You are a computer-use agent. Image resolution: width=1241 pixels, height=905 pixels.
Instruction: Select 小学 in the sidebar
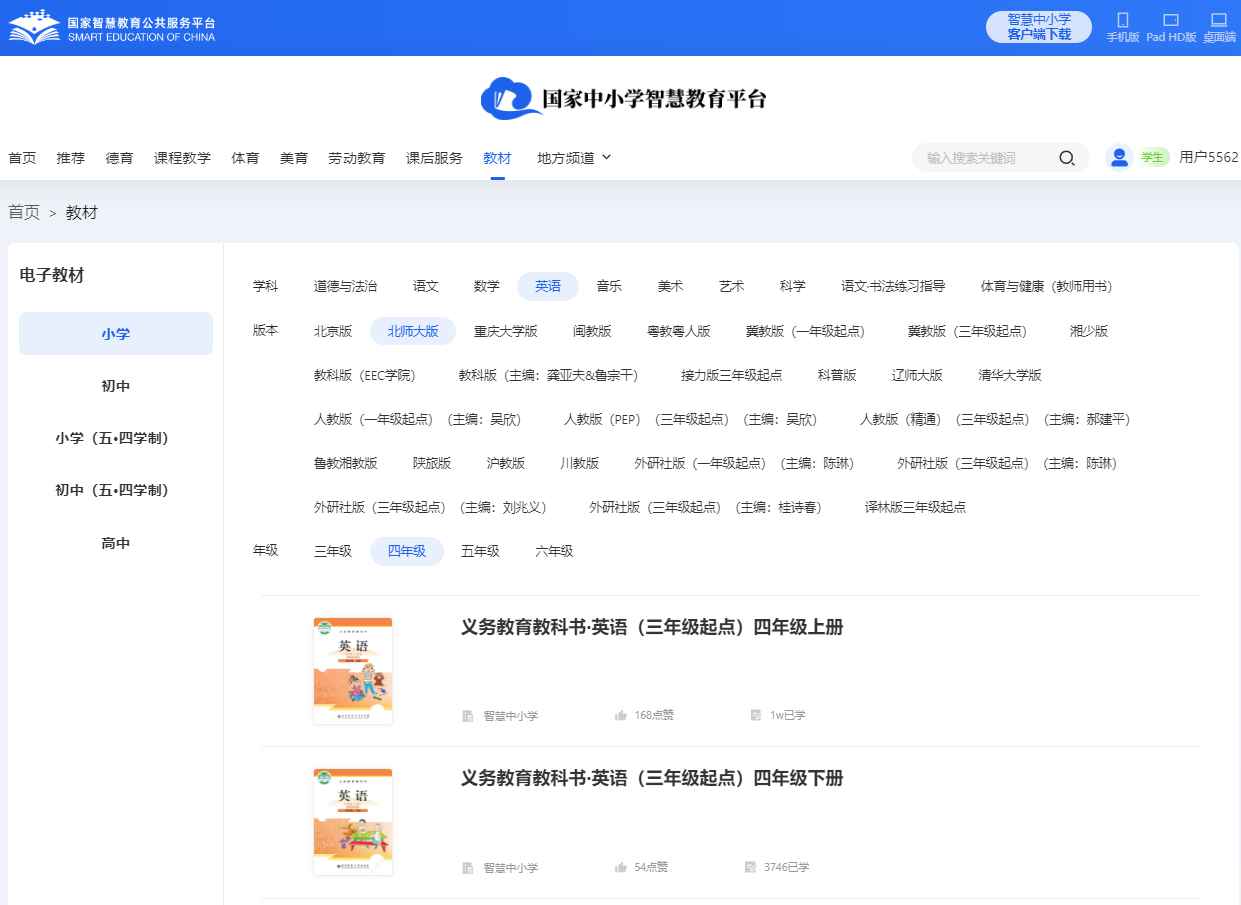pos(116,334)
